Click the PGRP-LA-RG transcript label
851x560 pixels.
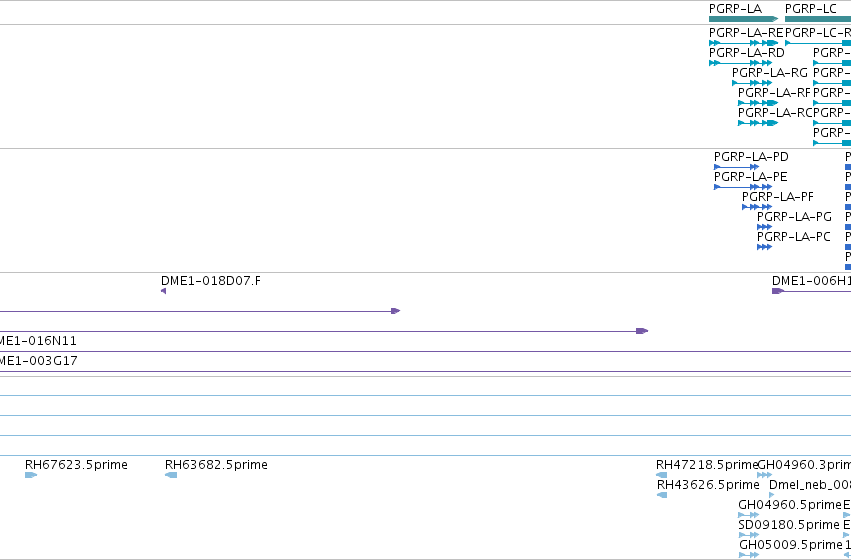click(770, 73)
